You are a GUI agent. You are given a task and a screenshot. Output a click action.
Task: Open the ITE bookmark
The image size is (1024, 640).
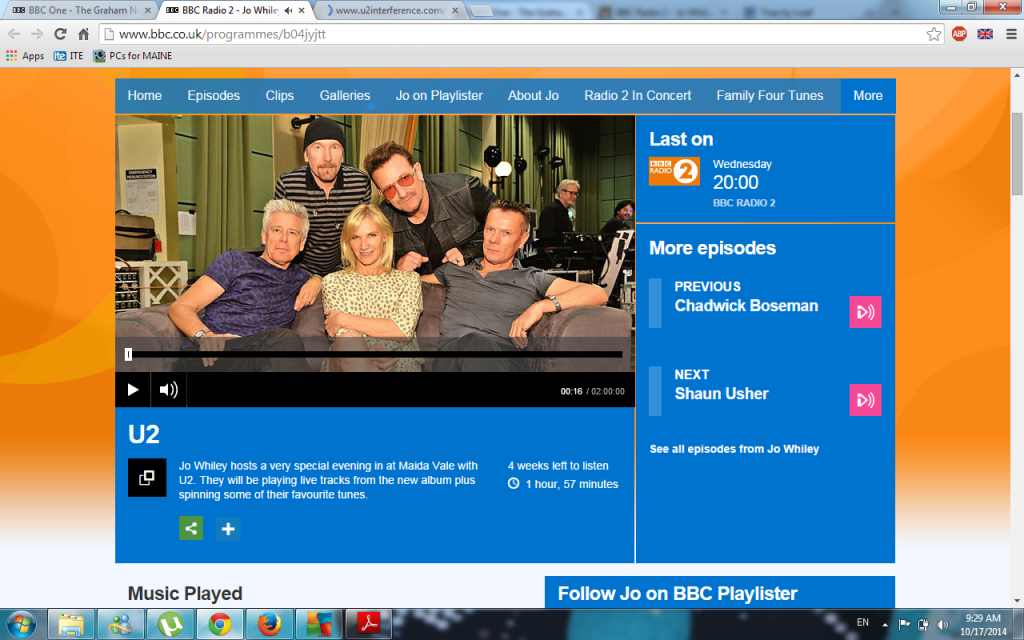tap(69, 56)
